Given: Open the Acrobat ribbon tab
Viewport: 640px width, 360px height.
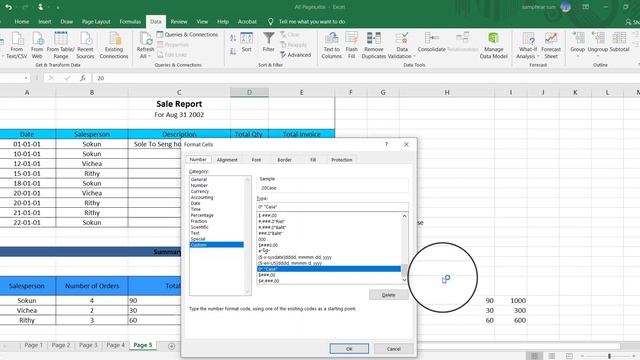Looking at the screenshot, I should point(247,22).
